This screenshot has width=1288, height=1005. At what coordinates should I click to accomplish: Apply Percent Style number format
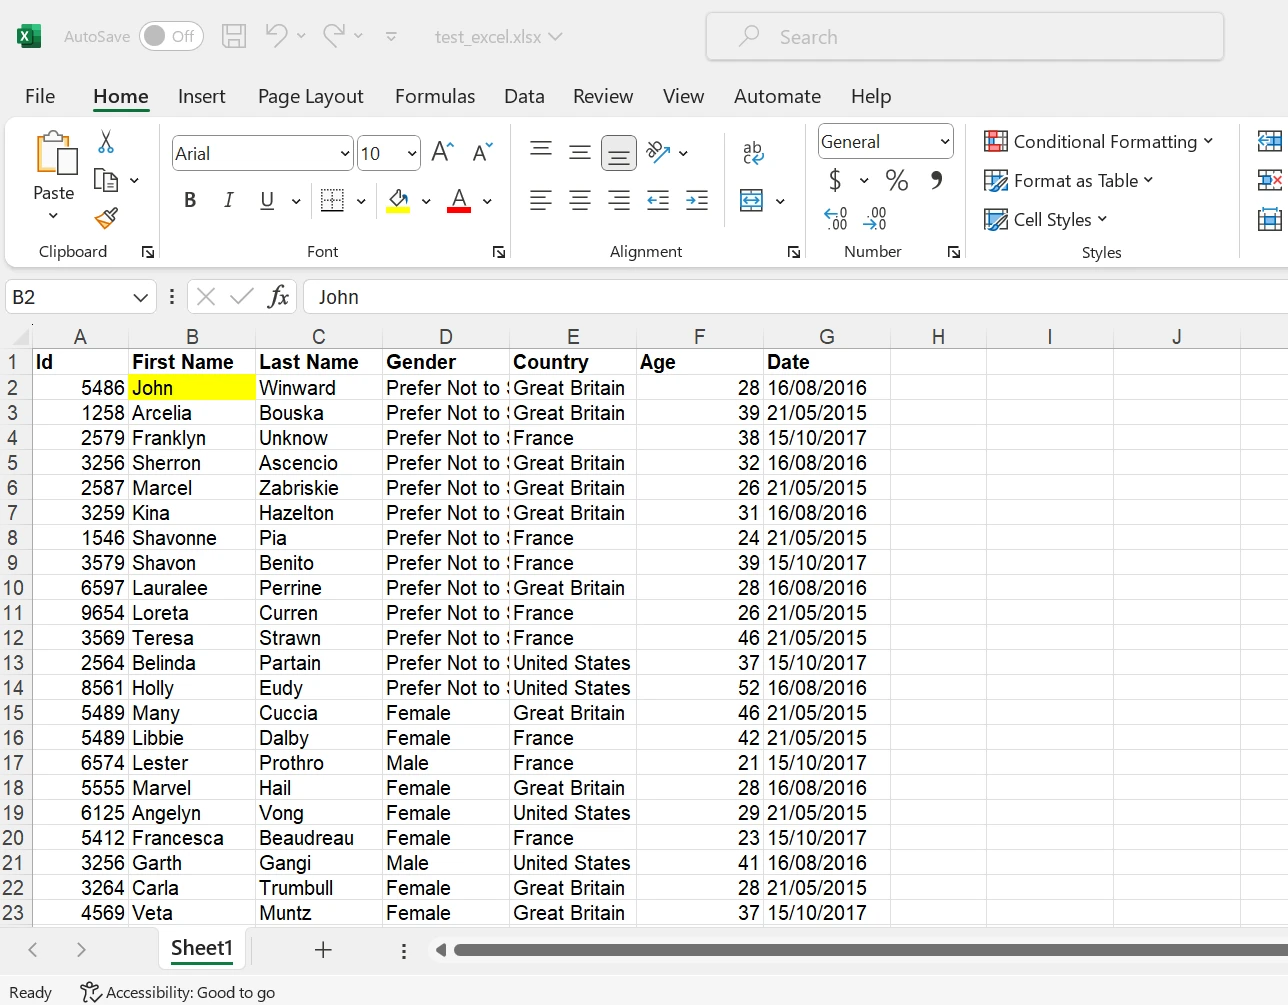coord(897,181)
